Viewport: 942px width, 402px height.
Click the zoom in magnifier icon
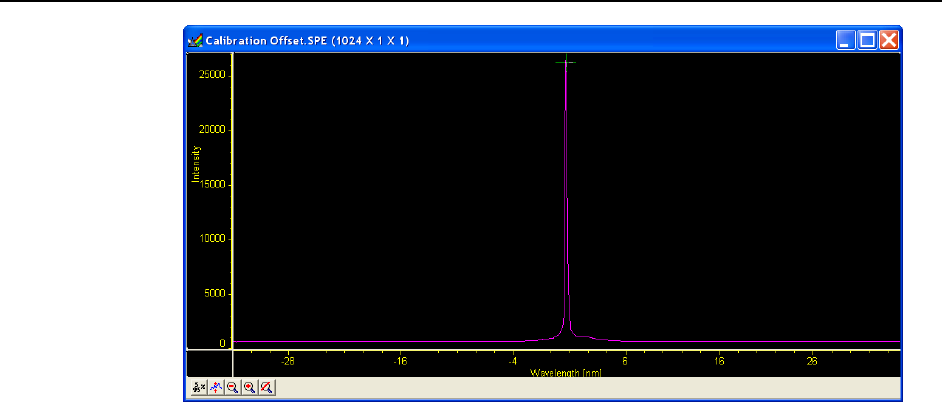pos(250,388)
